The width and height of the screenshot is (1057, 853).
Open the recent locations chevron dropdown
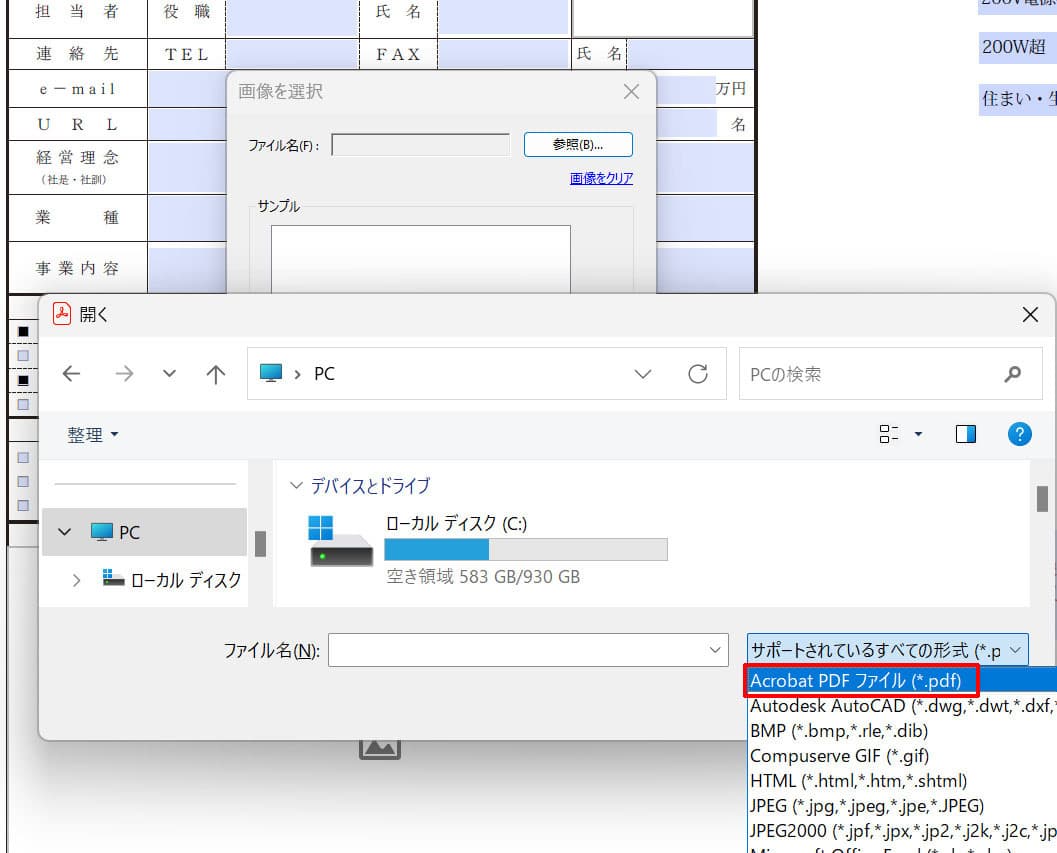tap(169, 374)
